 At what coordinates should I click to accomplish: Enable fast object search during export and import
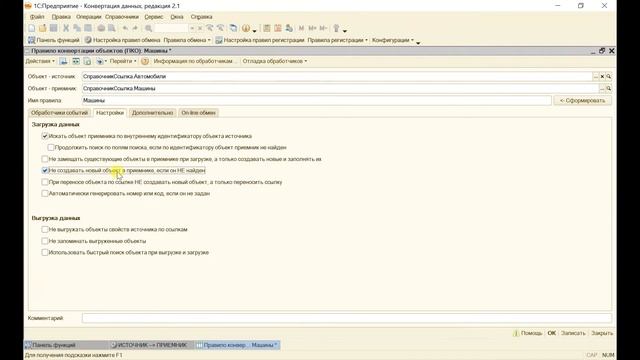45,252
